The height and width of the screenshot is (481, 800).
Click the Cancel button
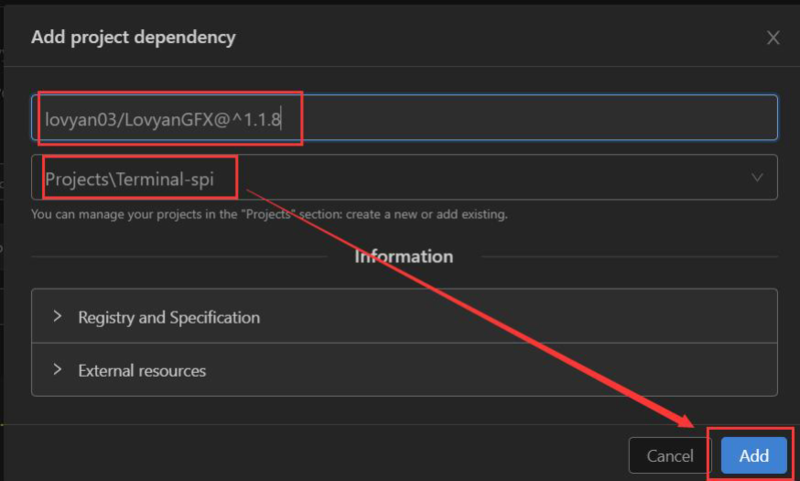669,455
